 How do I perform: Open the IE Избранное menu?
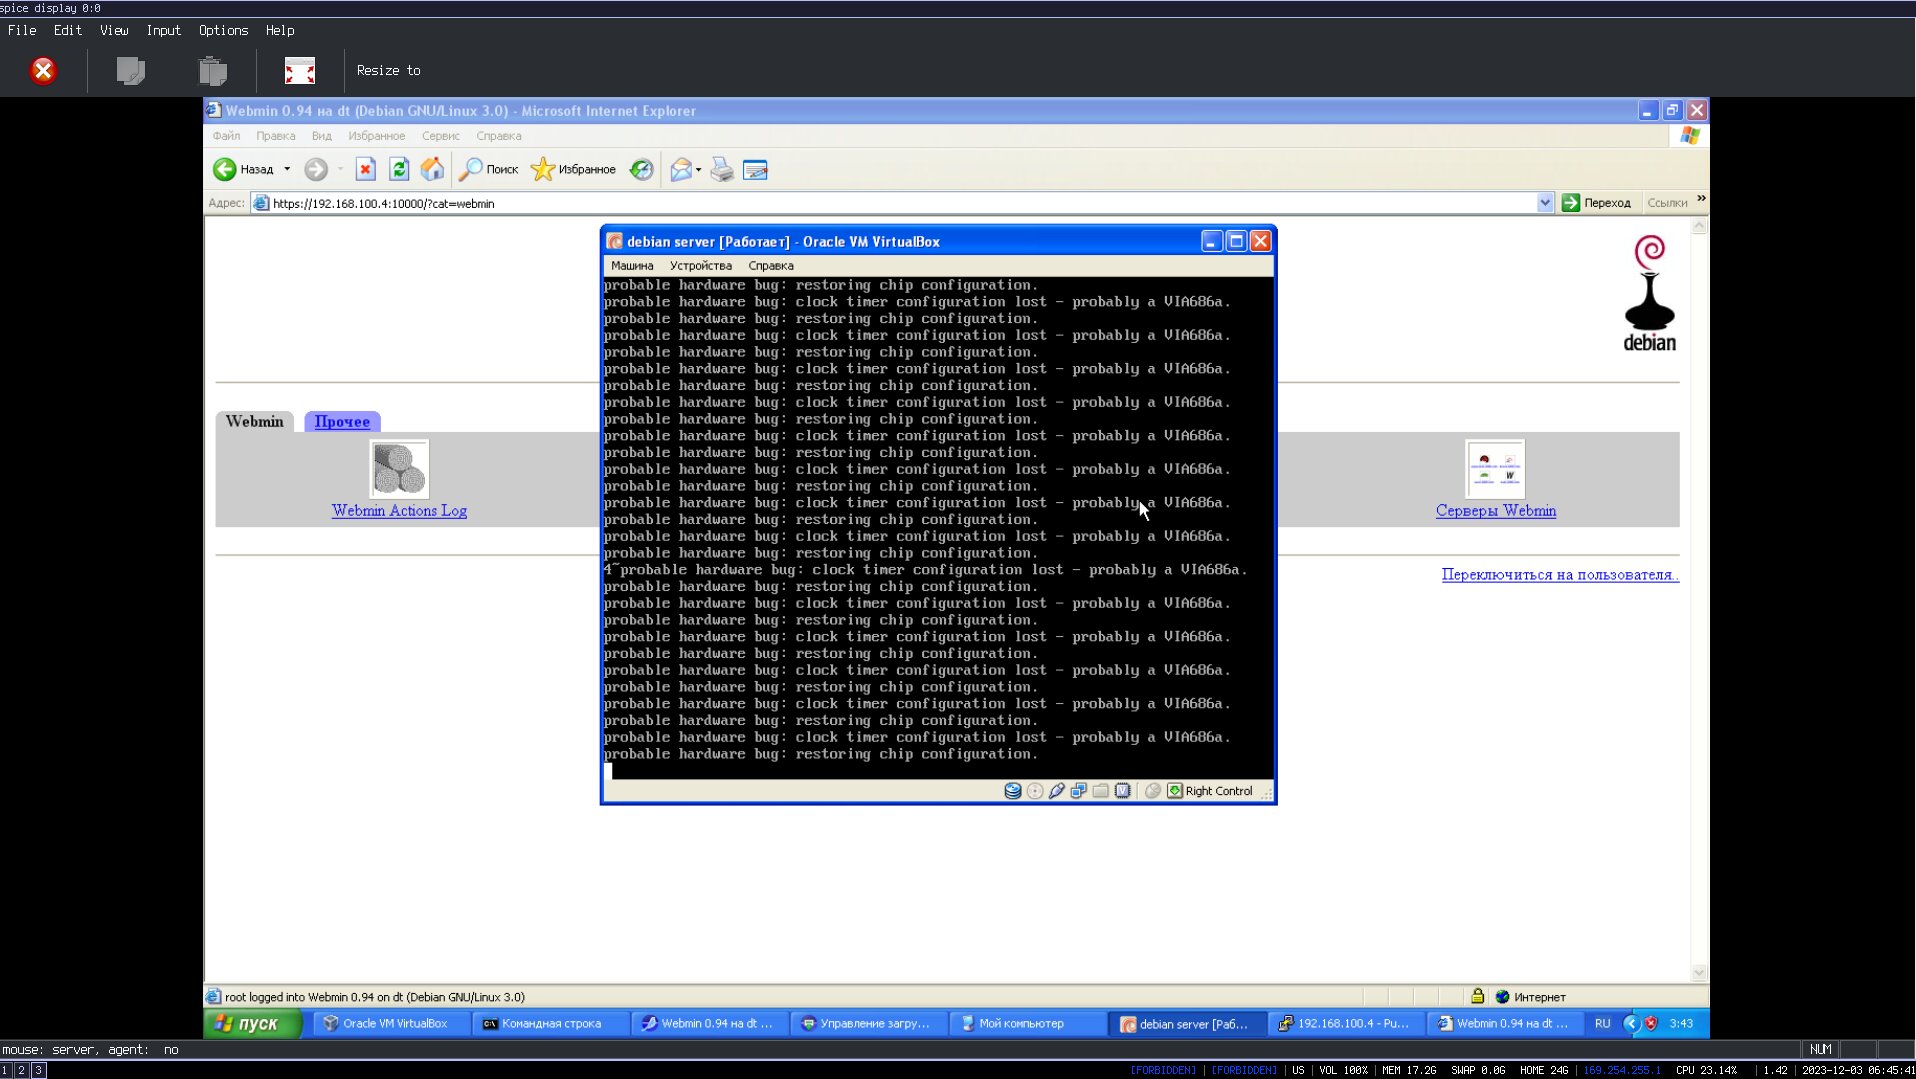pos(376,136)
